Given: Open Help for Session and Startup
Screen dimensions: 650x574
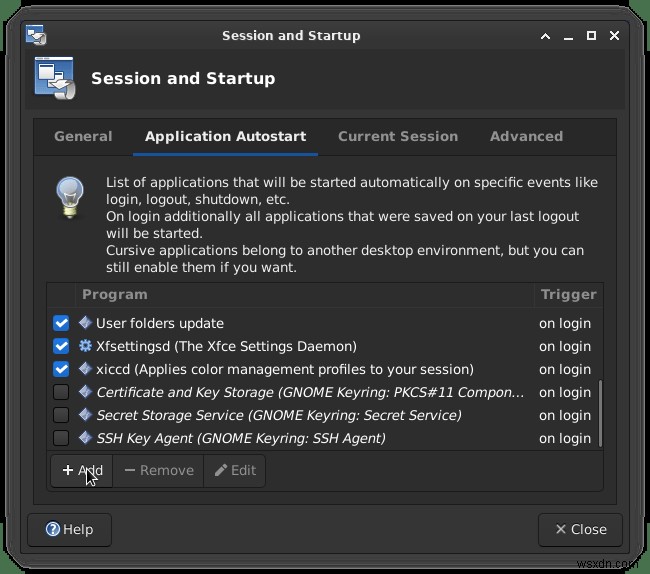Looking at the screenshot, I should (70, 529).
